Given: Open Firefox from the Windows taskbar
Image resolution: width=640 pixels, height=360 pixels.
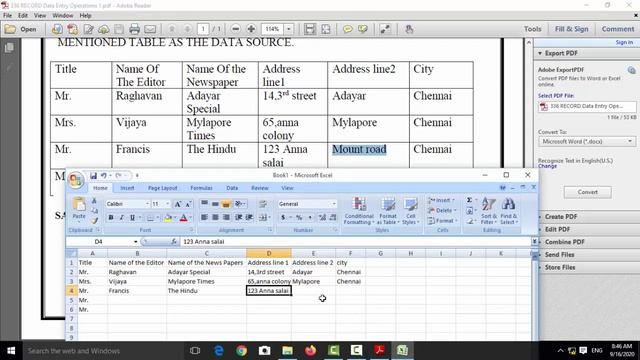Looking at the screenshot, I should [x=310, y=350].
